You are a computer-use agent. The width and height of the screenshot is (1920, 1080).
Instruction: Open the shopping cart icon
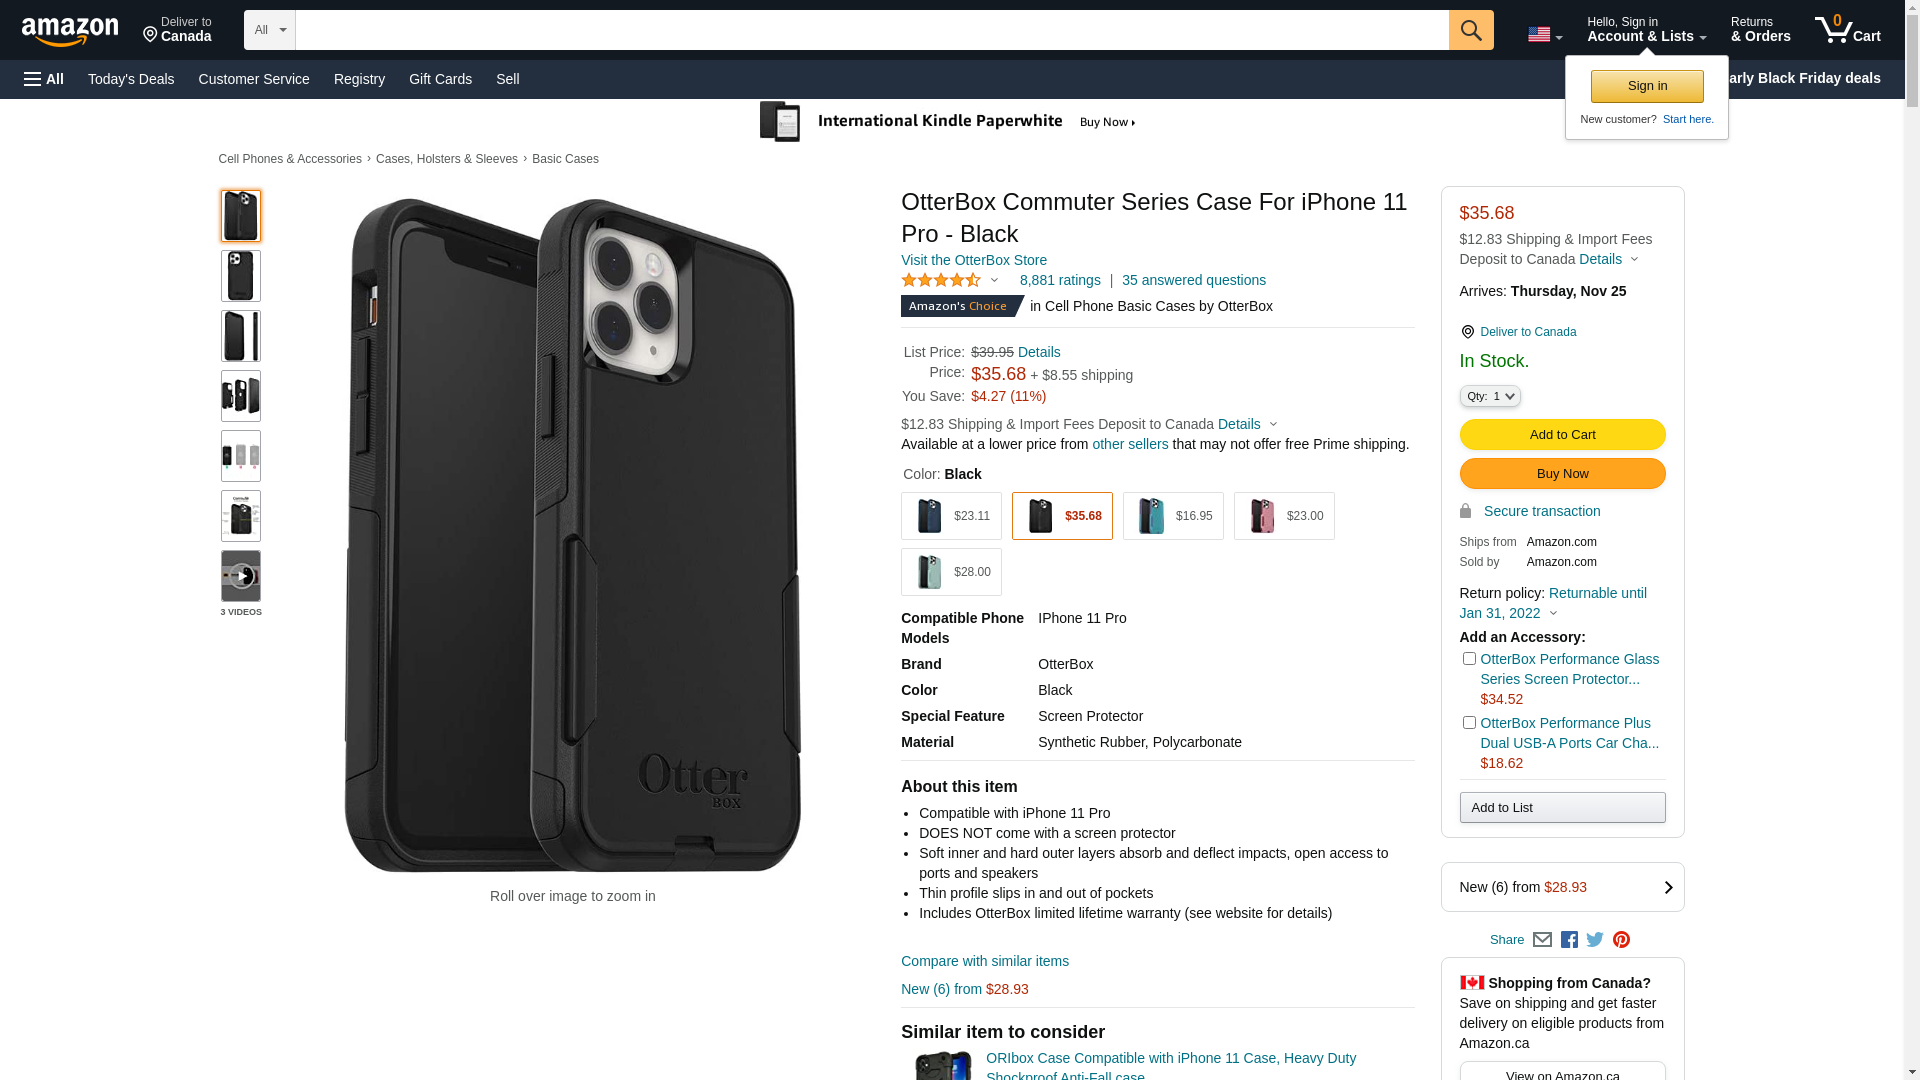(x=1847, y=30)
